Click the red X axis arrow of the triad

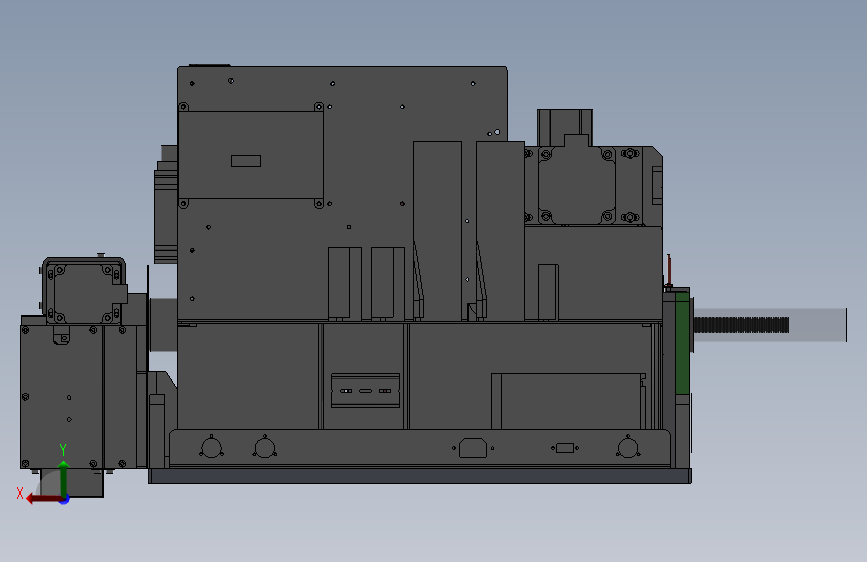point(43,499)
